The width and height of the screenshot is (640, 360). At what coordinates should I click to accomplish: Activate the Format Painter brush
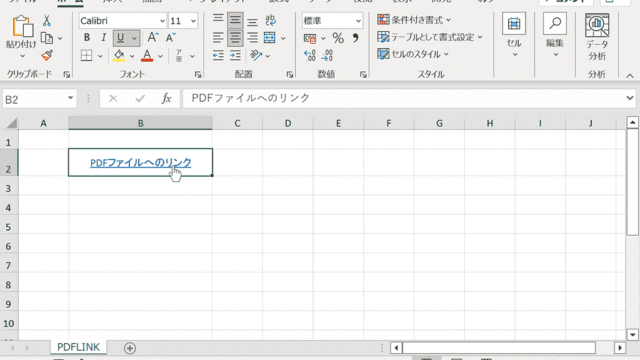pos(47,55)
